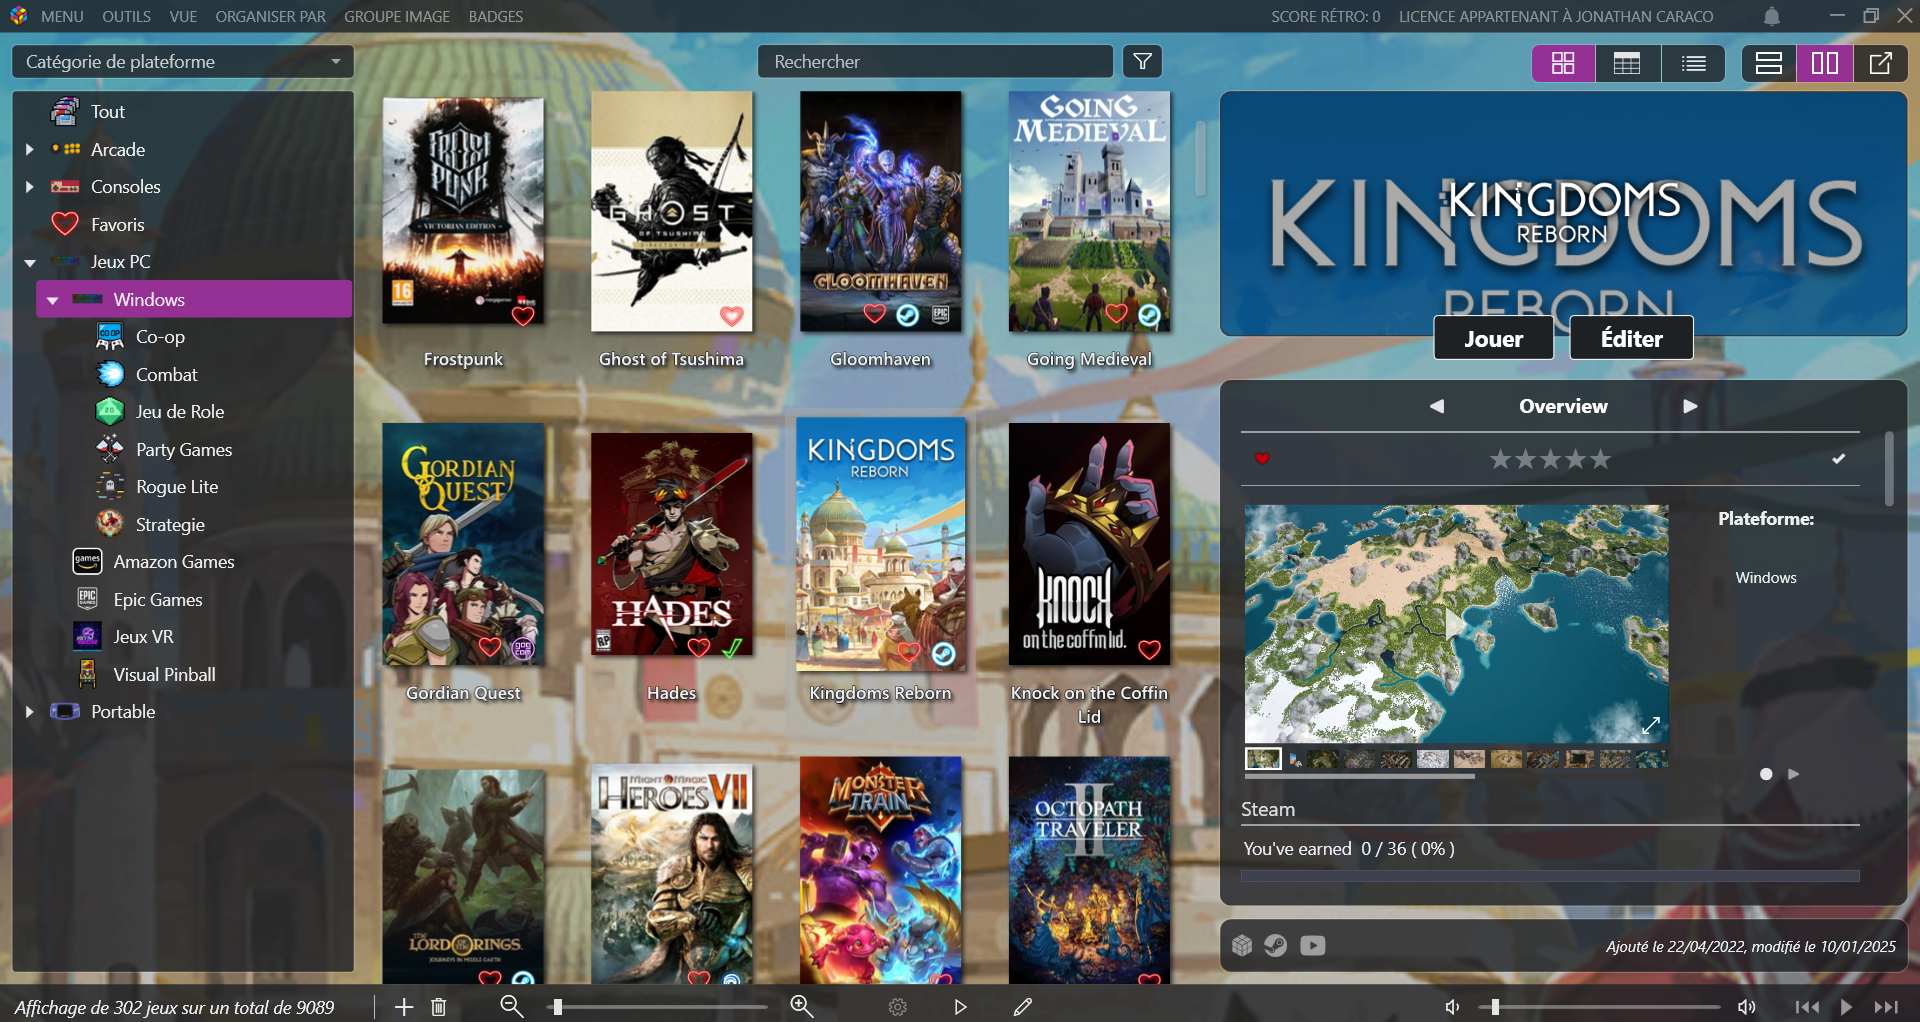
Task: Toggle favorite heart on Knock on the Coffin Lid
Action: pos(1150,650)
